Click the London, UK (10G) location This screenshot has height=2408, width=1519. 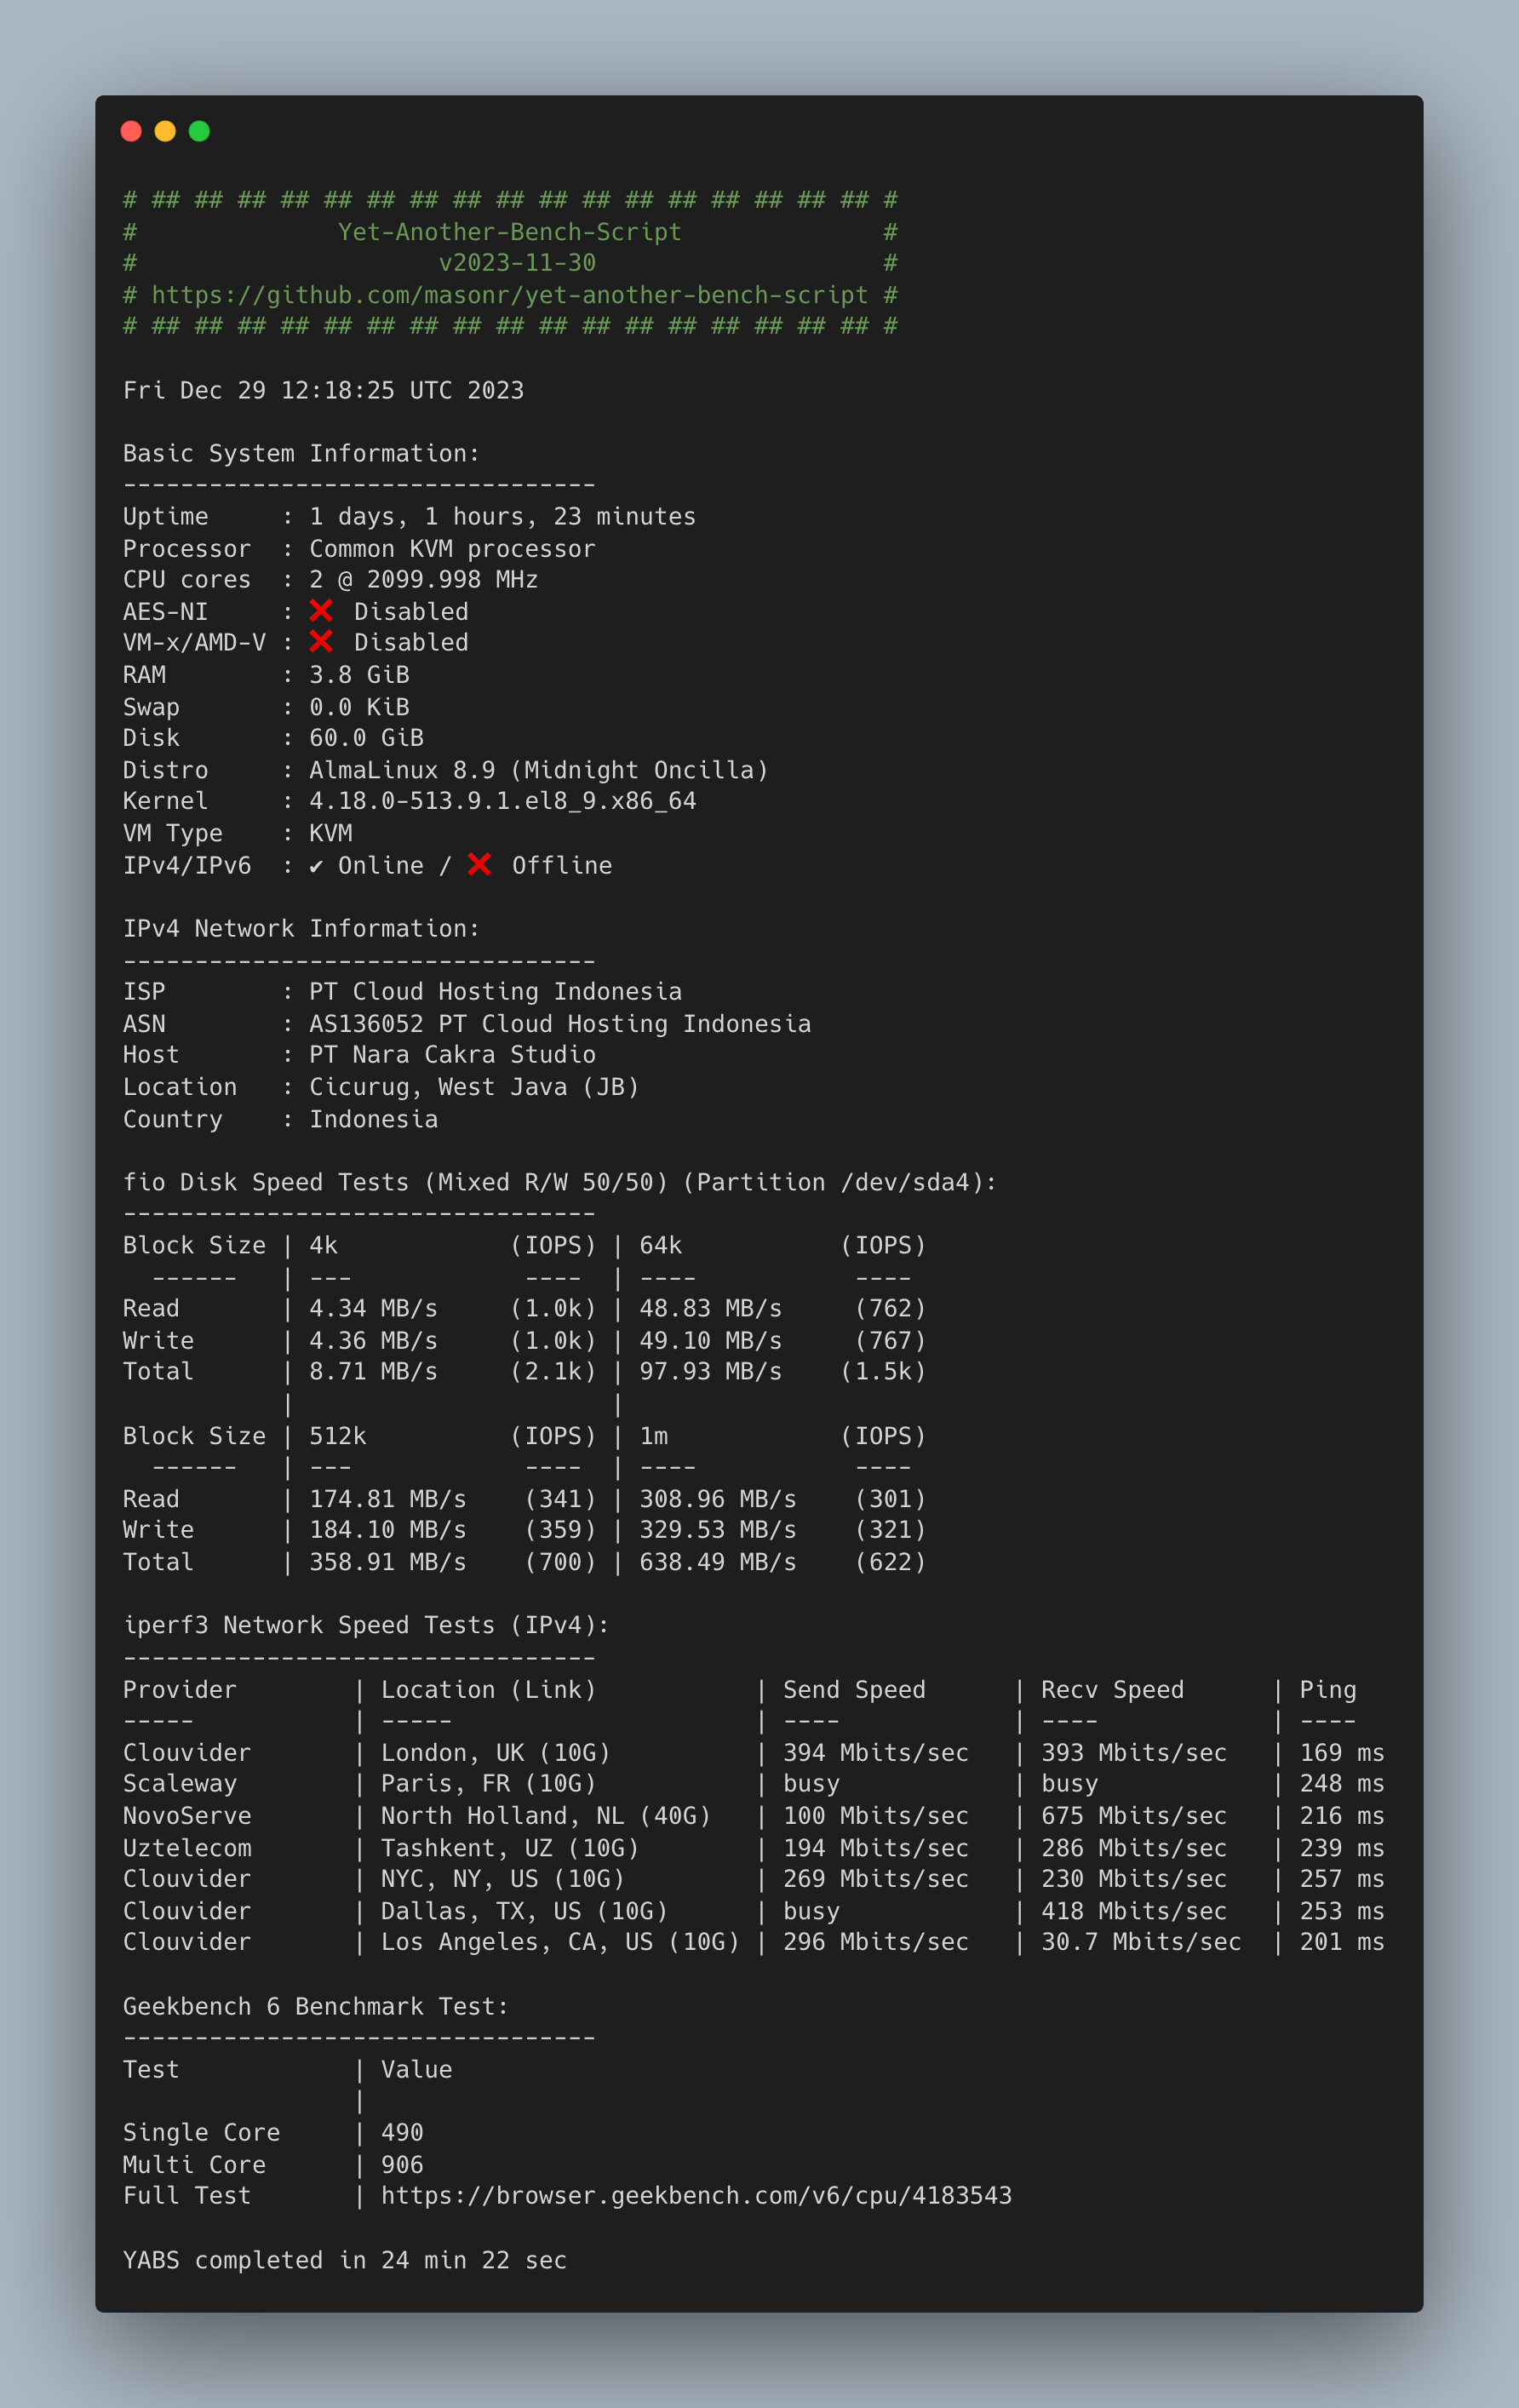[x=495, y=1752]
